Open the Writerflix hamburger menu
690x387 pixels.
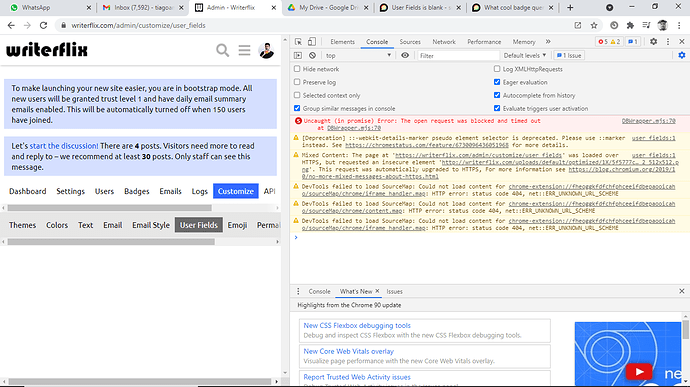244,50
